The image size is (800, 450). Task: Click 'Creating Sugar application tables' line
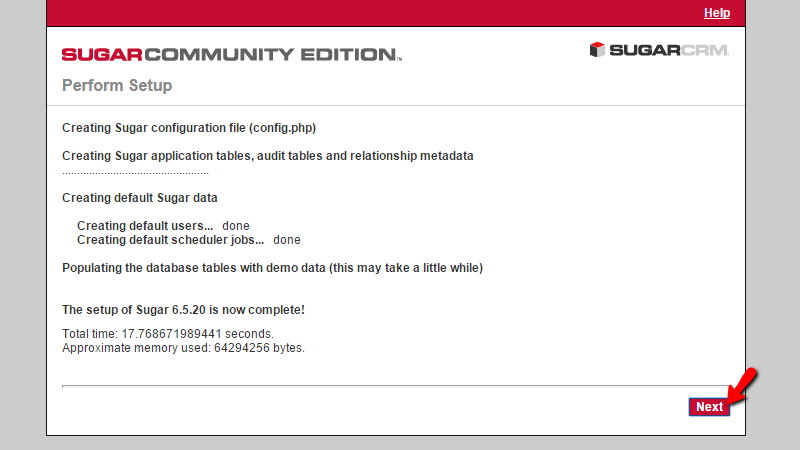268,156
